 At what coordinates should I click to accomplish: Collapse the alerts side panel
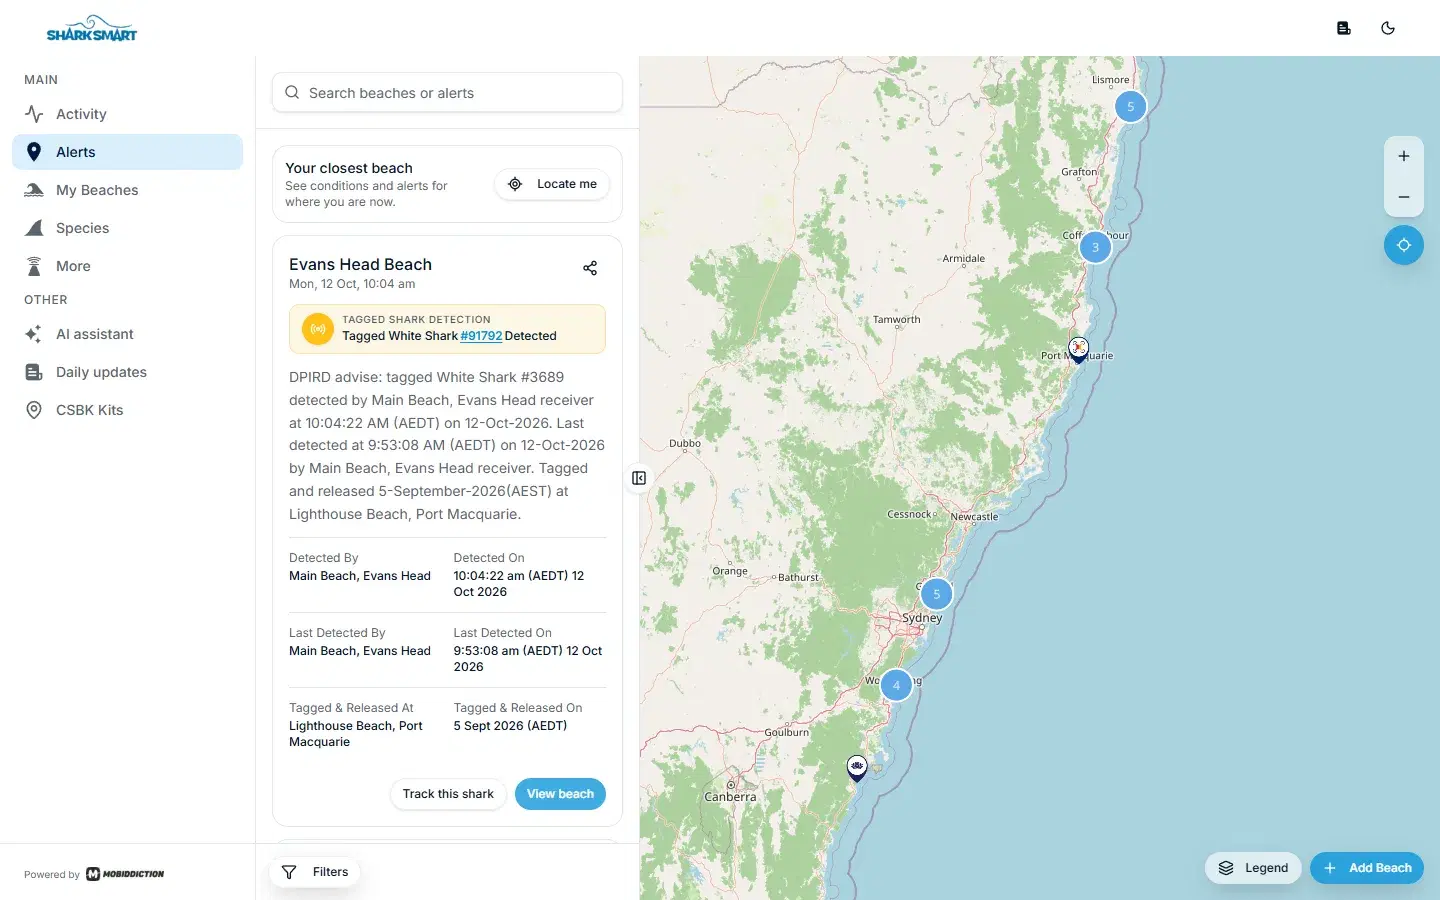(639, 478)
